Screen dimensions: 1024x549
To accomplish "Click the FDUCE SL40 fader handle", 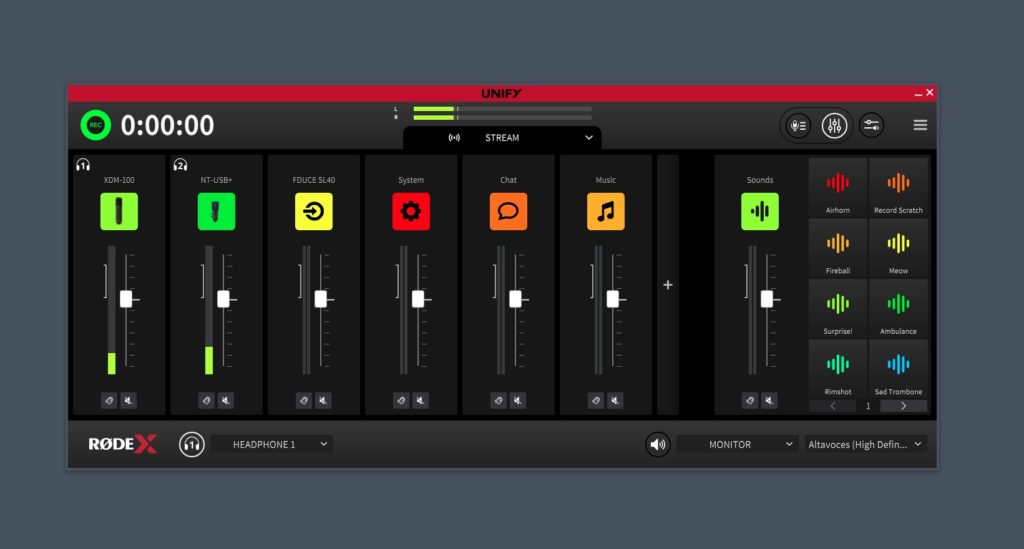I will (321, 299).
